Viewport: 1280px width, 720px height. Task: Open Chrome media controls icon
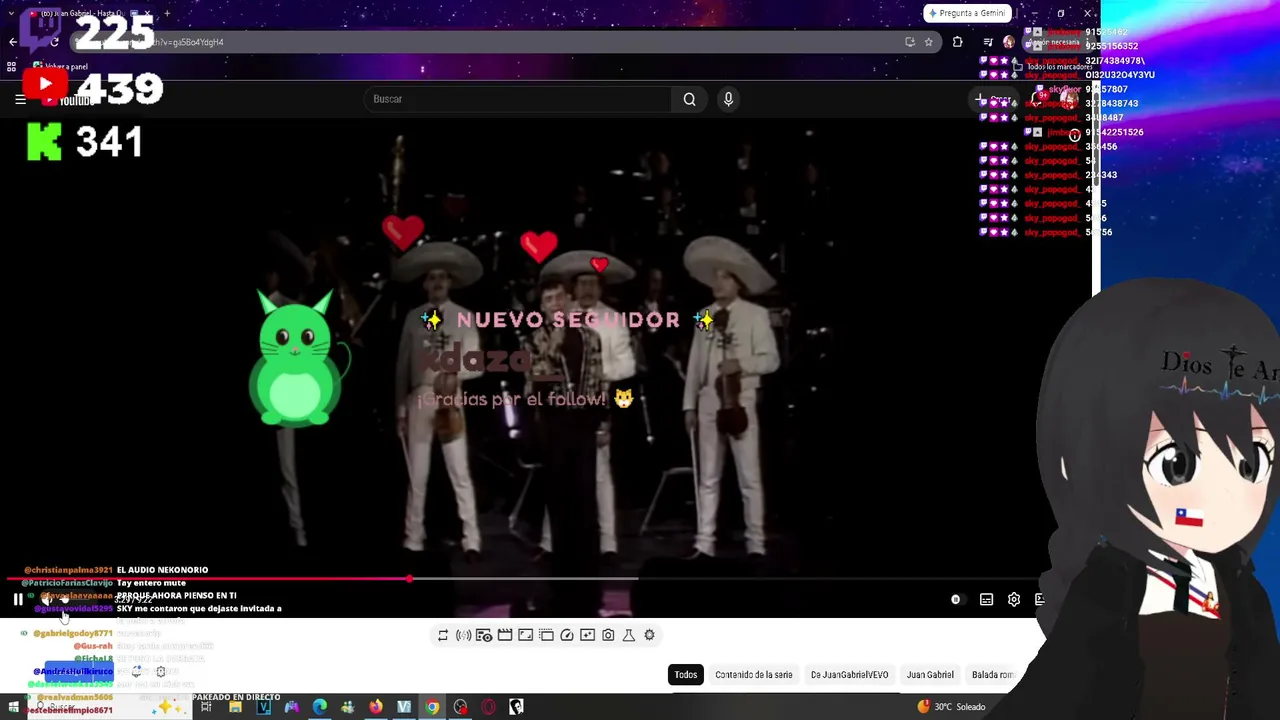pos(988,42)
